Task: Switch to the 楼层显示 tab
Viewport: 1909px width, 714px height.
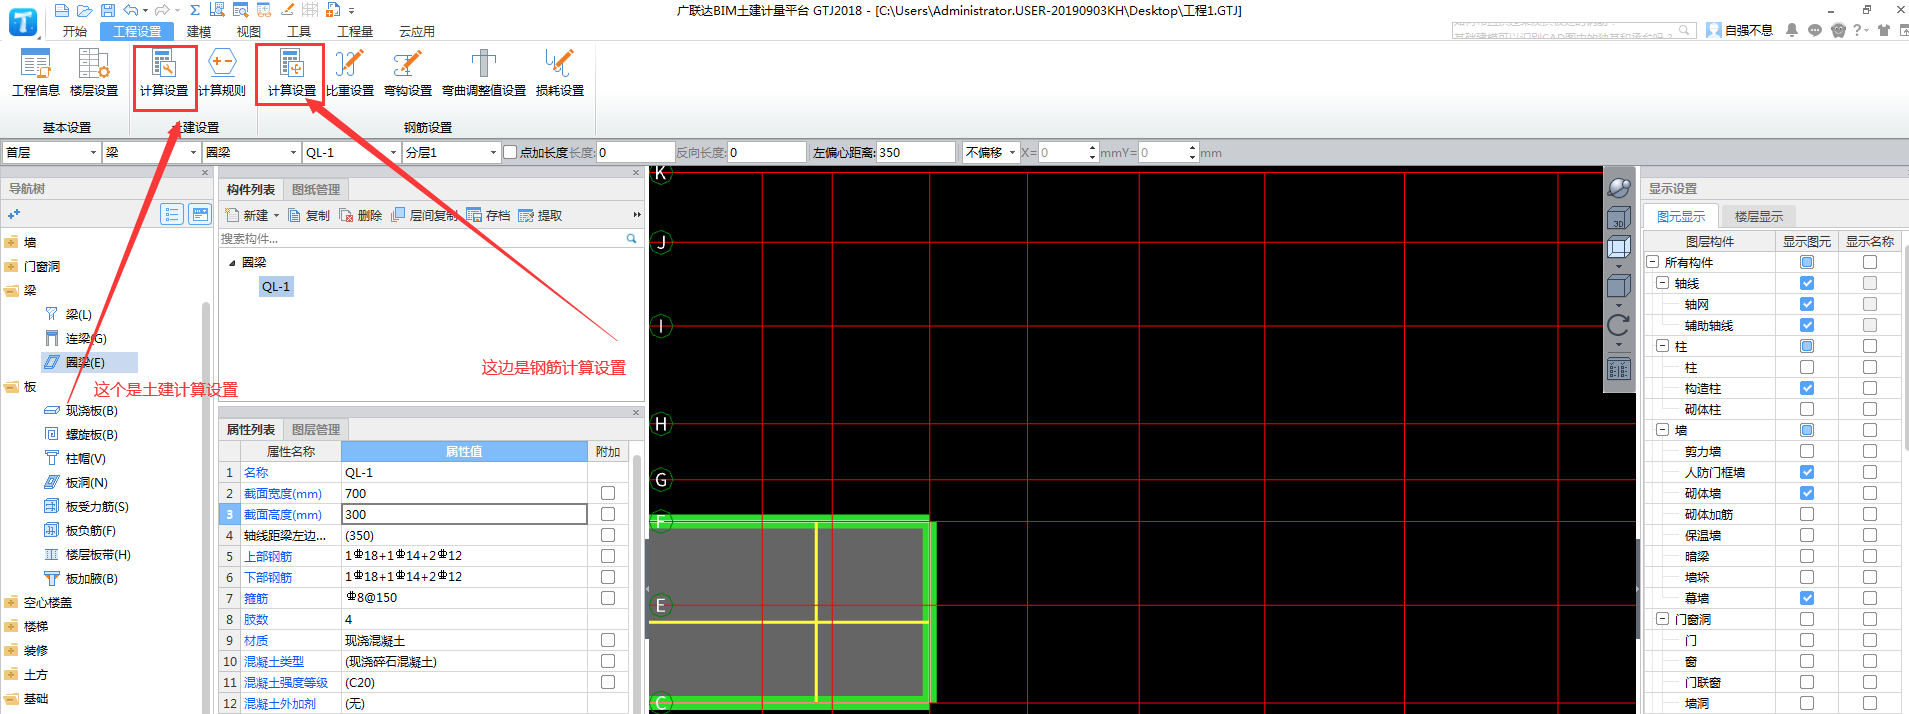Action: [1759, 216]
